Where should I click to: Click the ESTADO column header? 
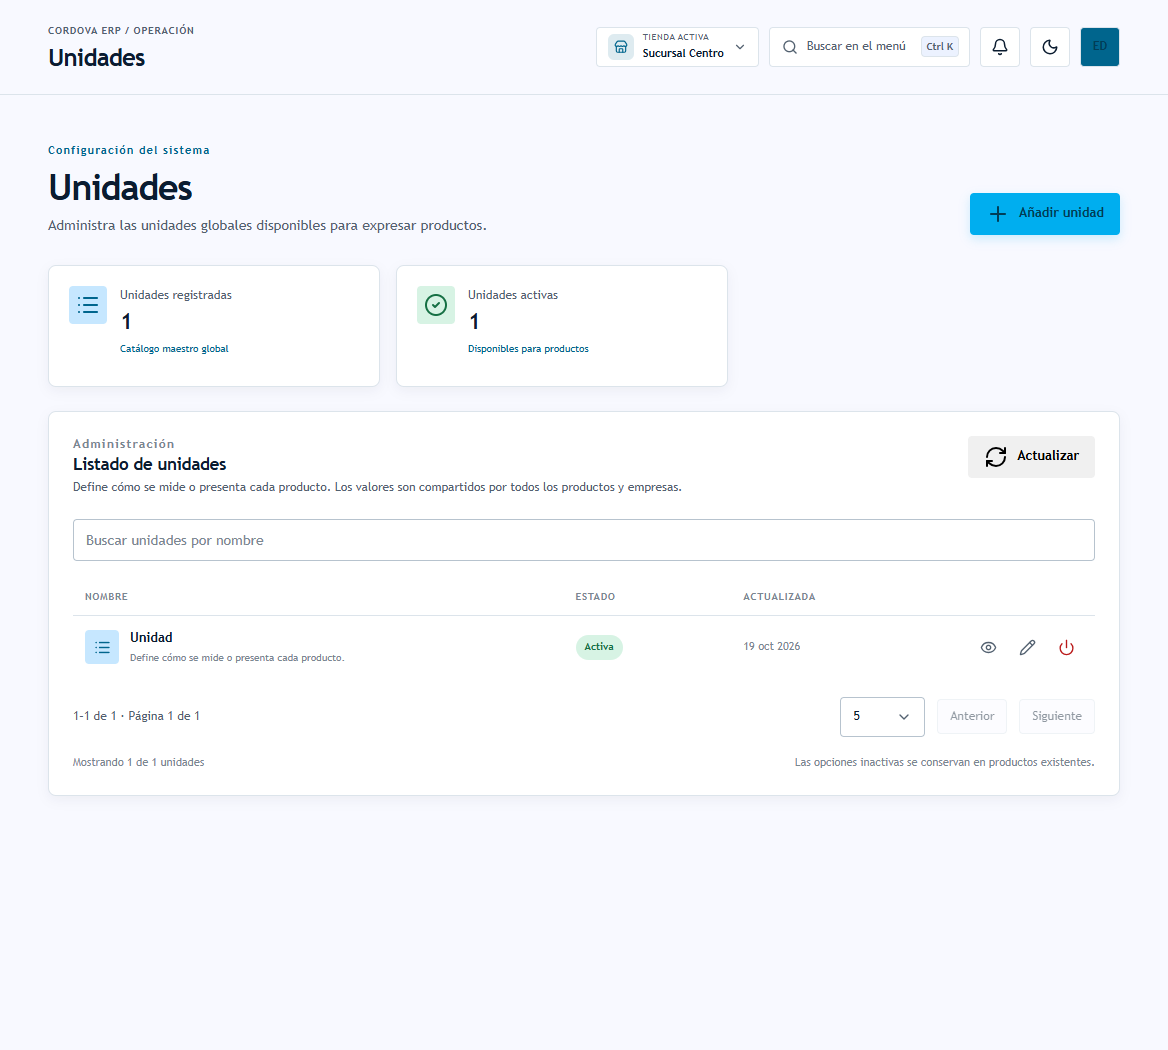click(595, 596)
